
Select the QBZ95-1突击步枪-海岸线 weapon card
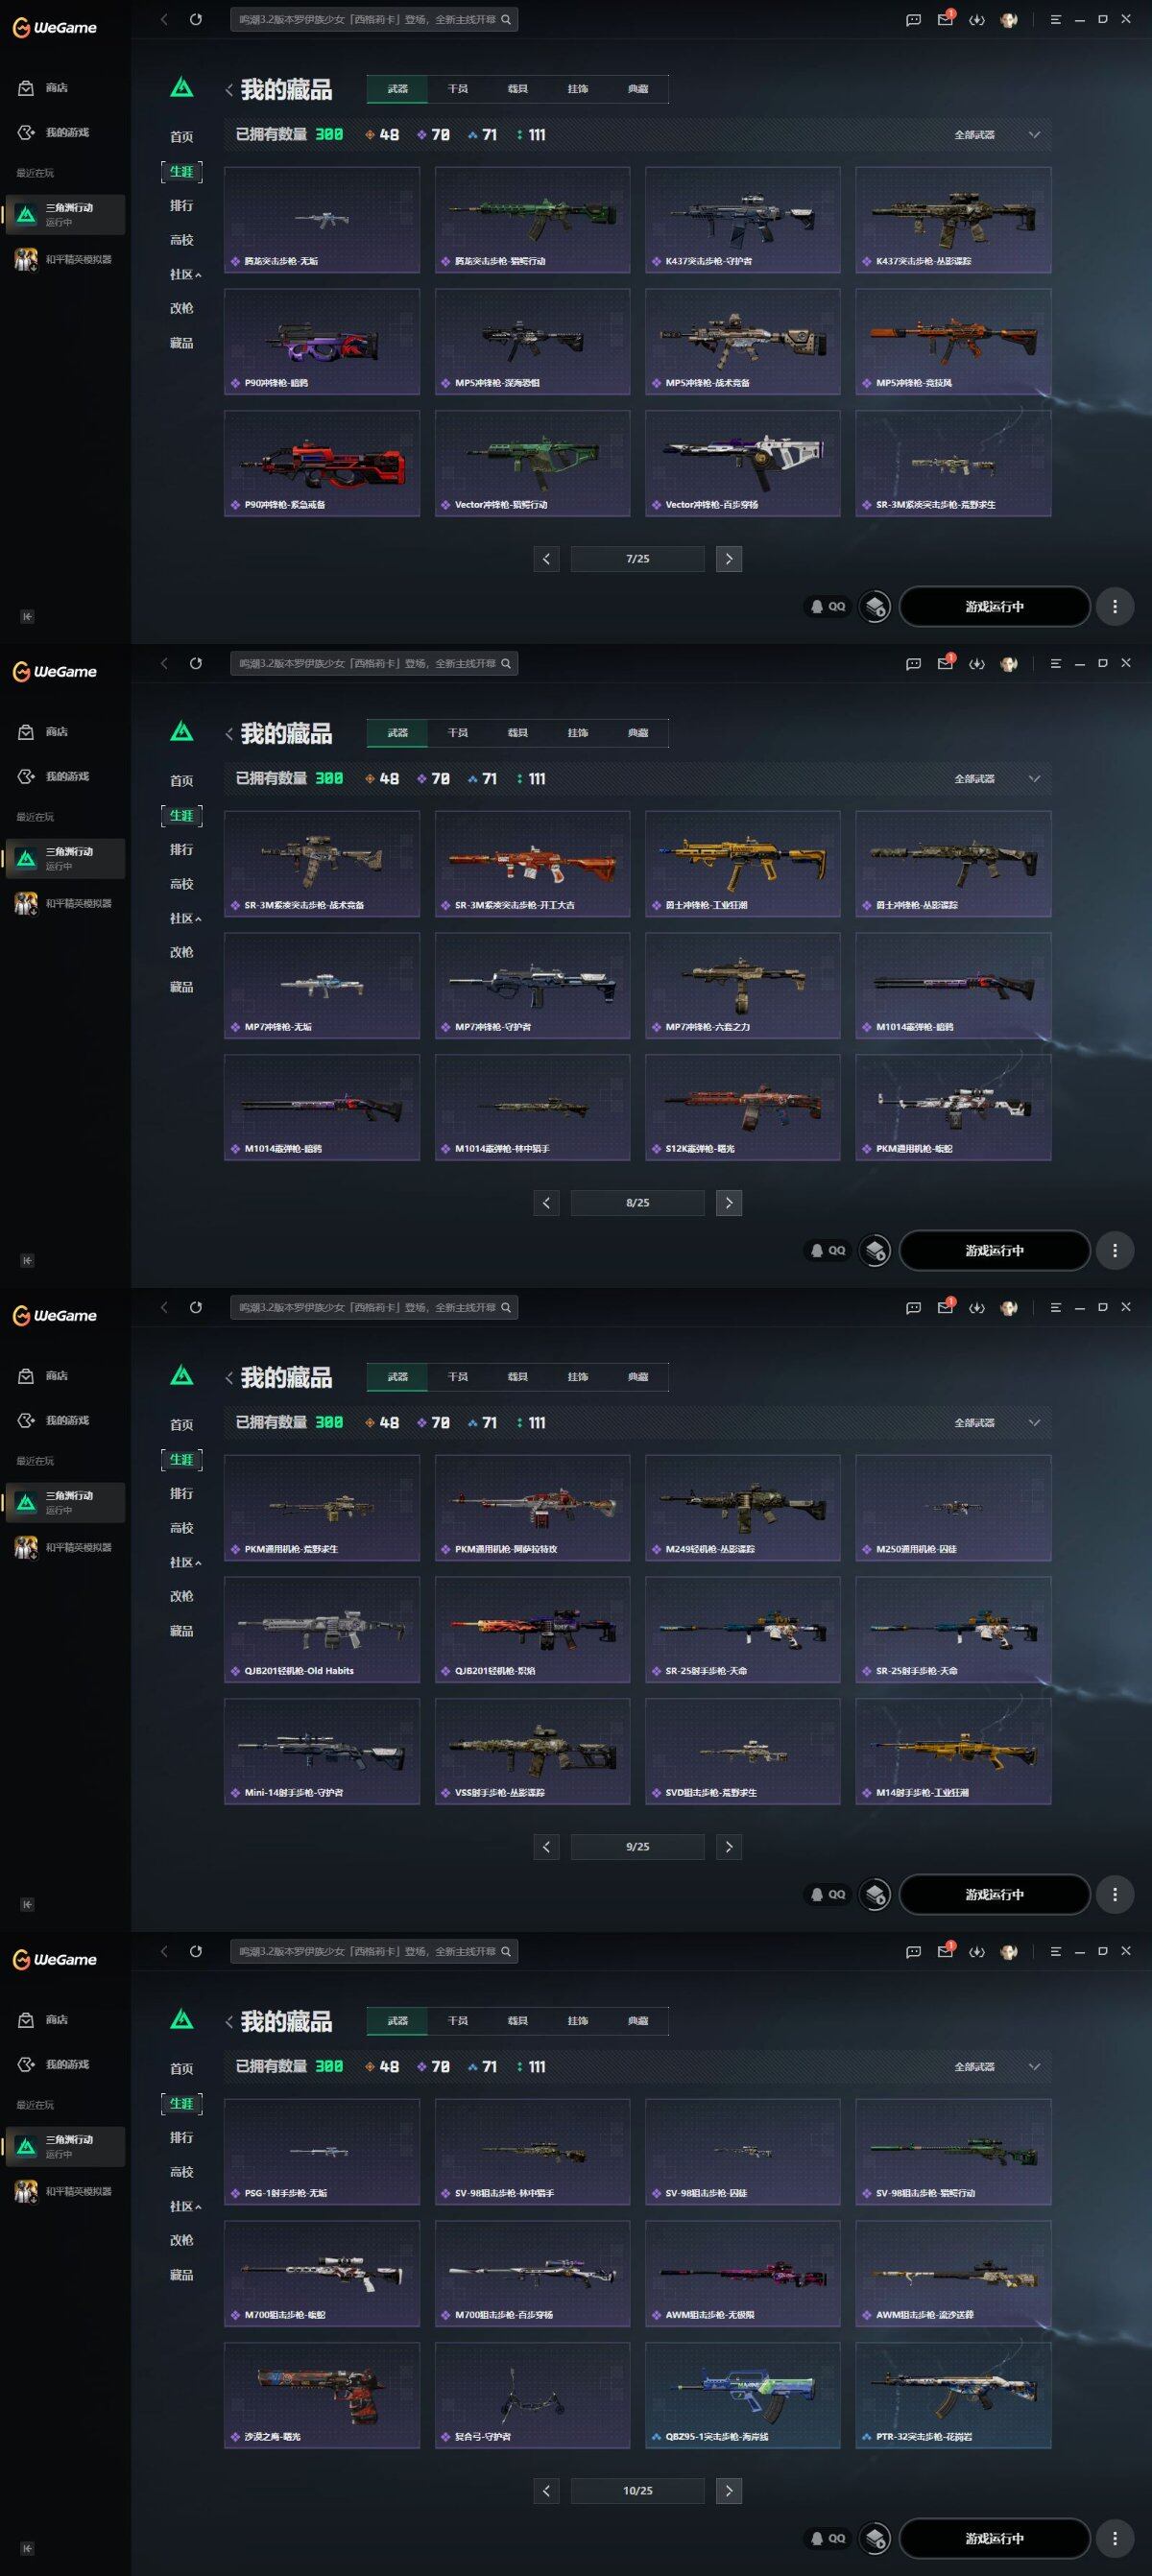(x=743, y=2395)
